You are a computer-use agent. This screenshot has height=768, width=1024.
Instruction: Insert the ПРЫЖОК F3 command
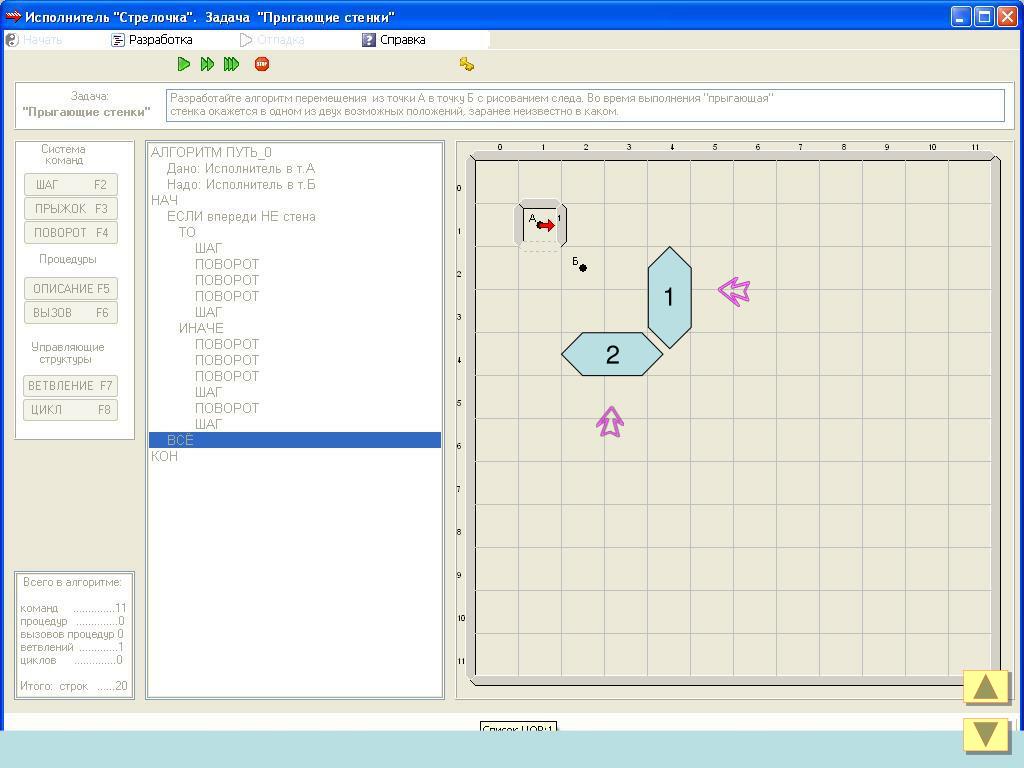[x=71, y=209]
